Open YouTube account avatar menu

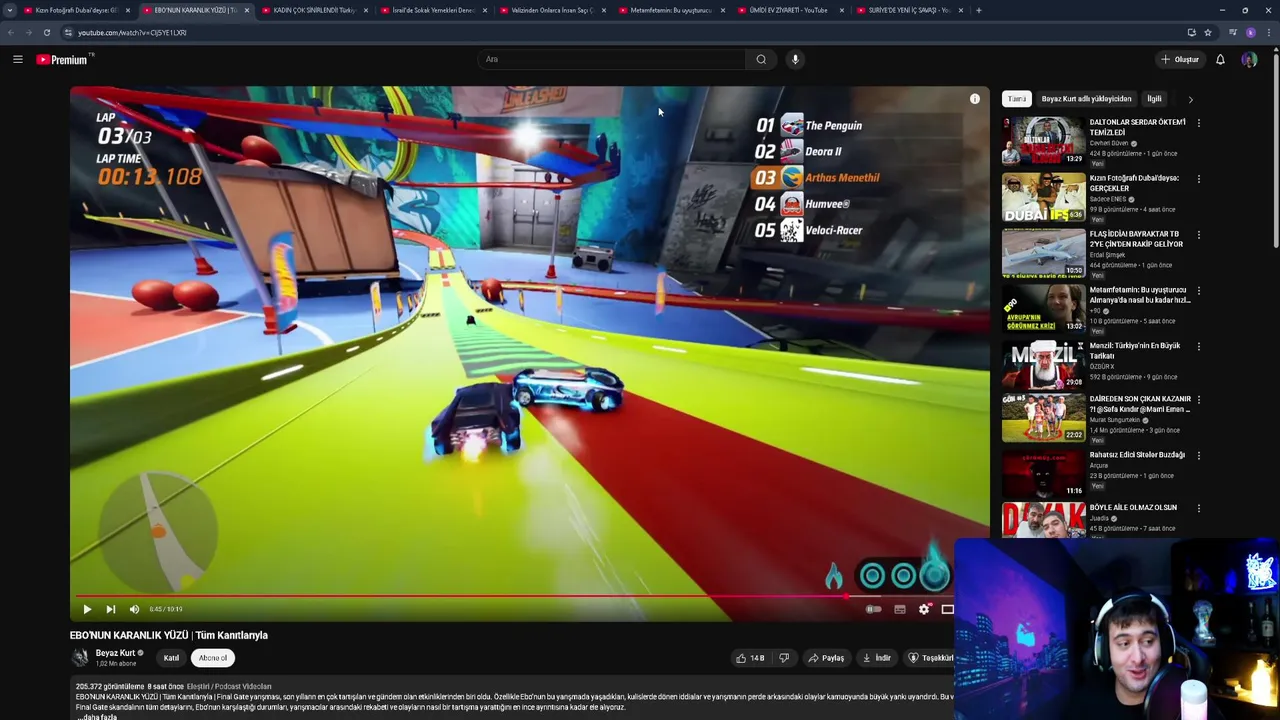(1249, 59)
